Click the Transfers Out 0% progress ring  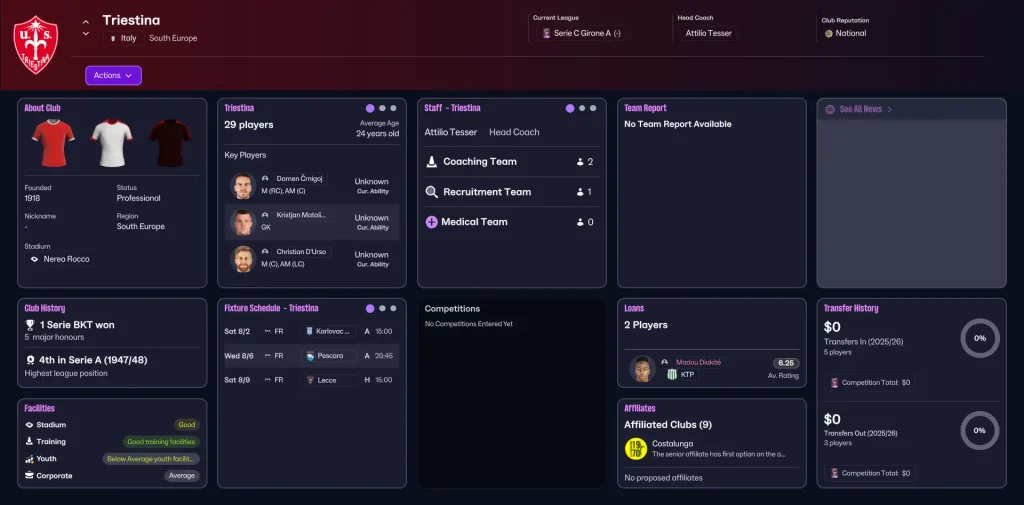click(x=980, y=431)
